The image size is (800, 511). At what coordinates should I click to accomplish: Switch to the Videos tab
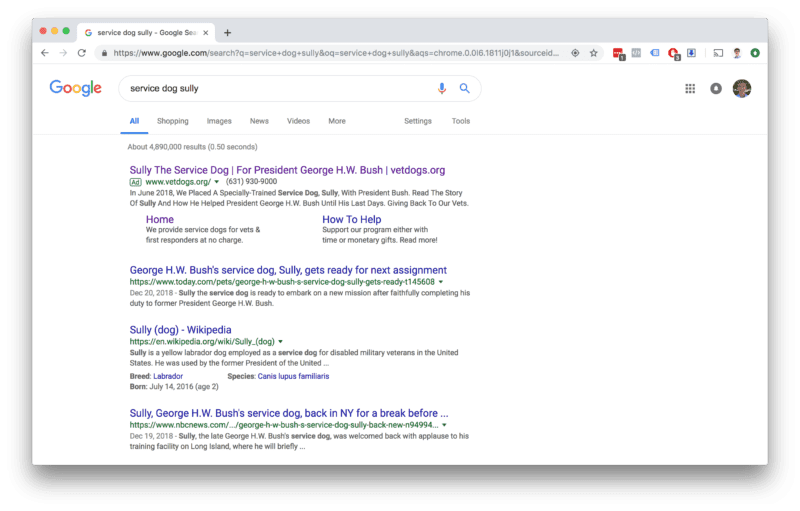(x=298, y=121)
